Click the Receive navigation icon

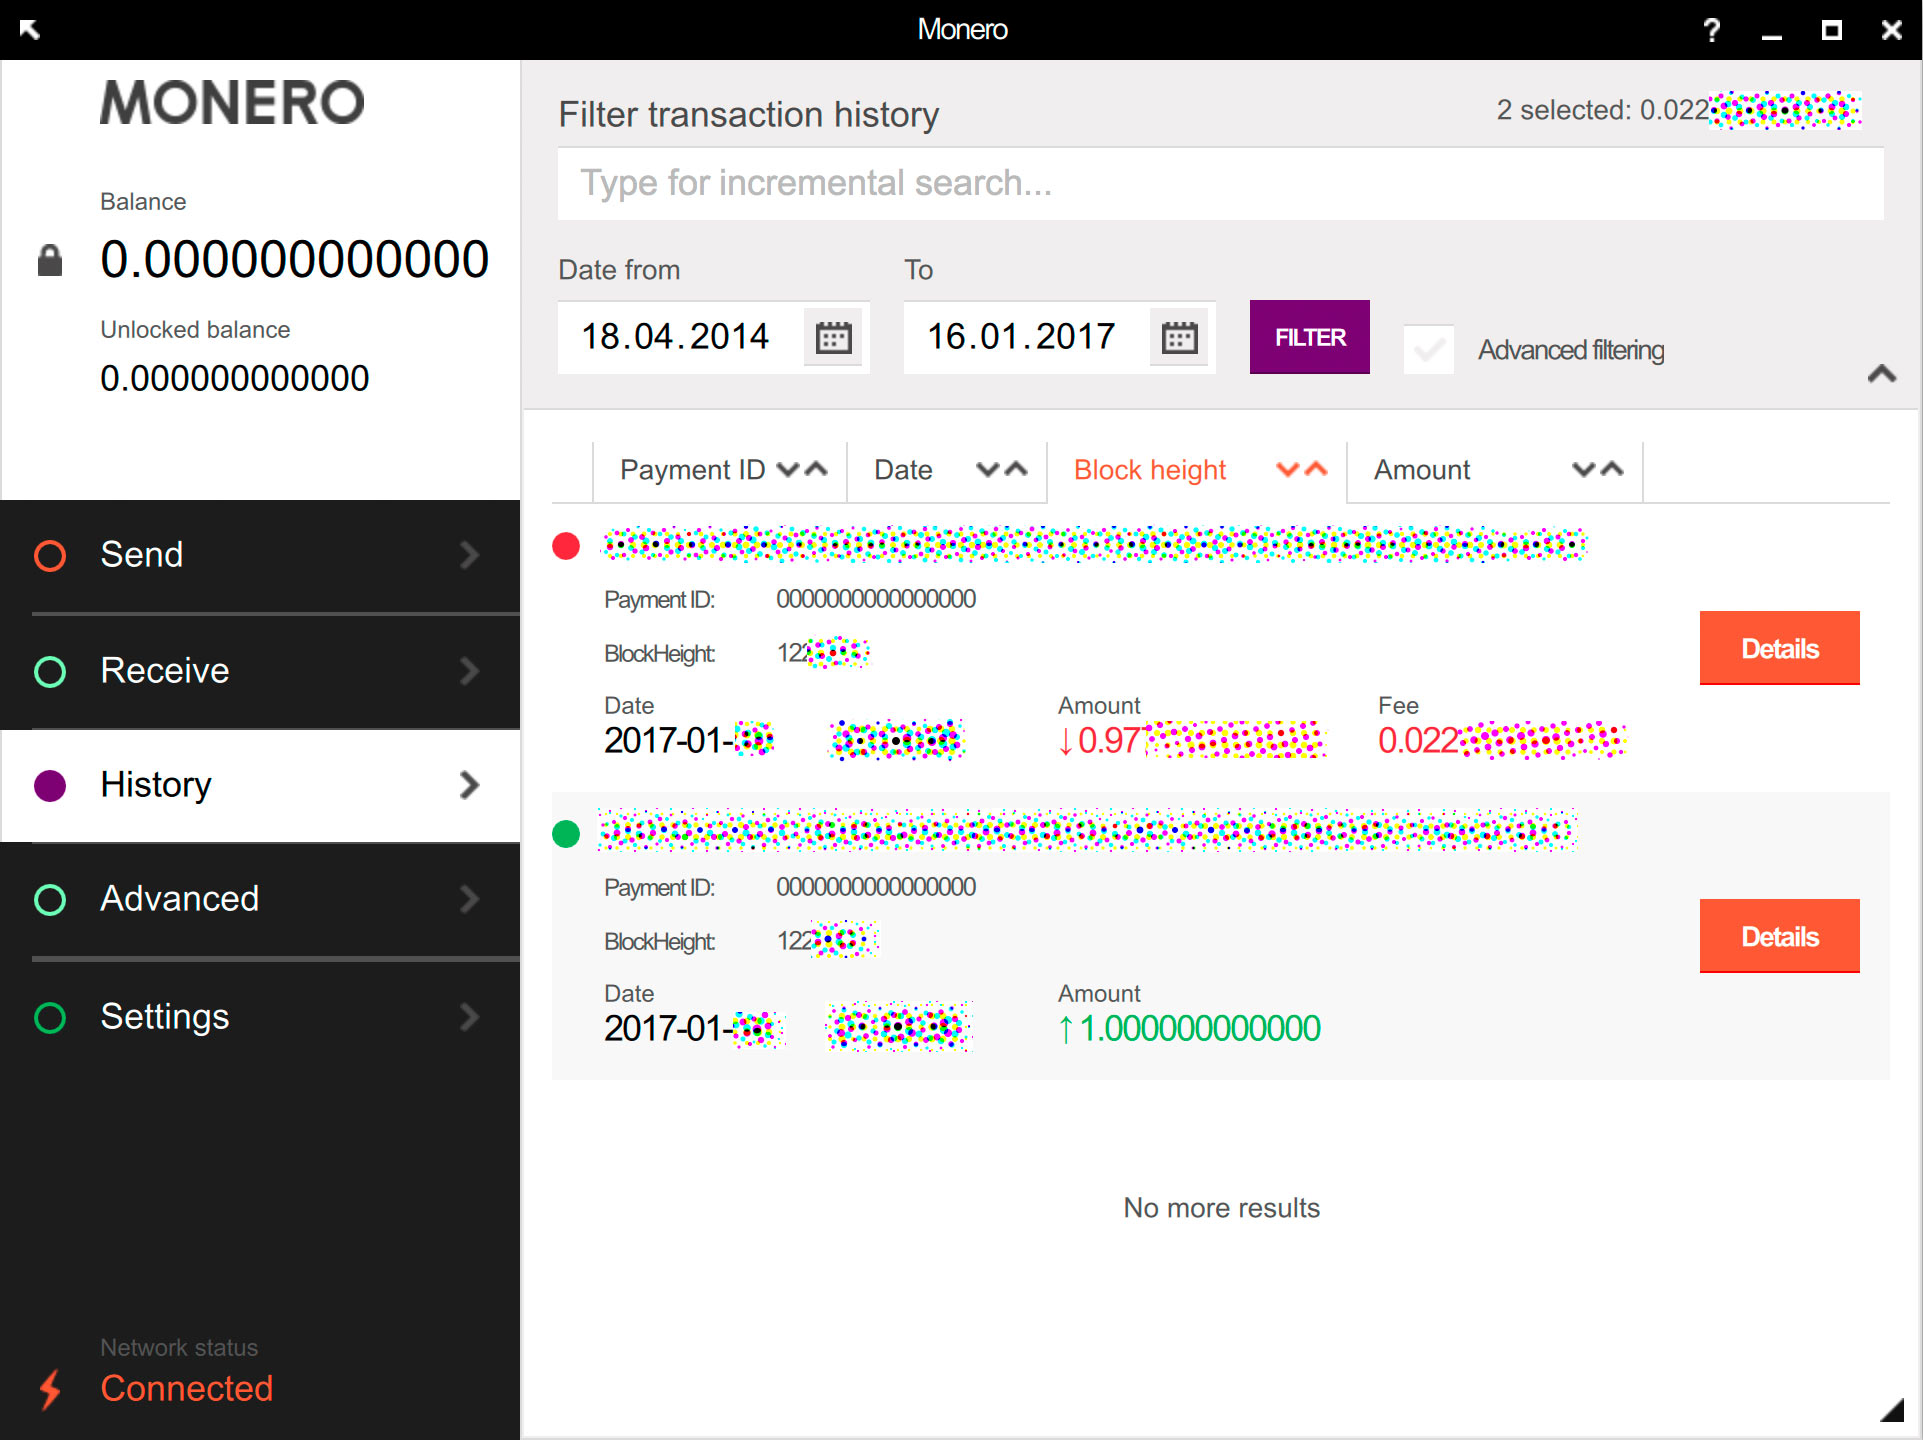(53, 669)
